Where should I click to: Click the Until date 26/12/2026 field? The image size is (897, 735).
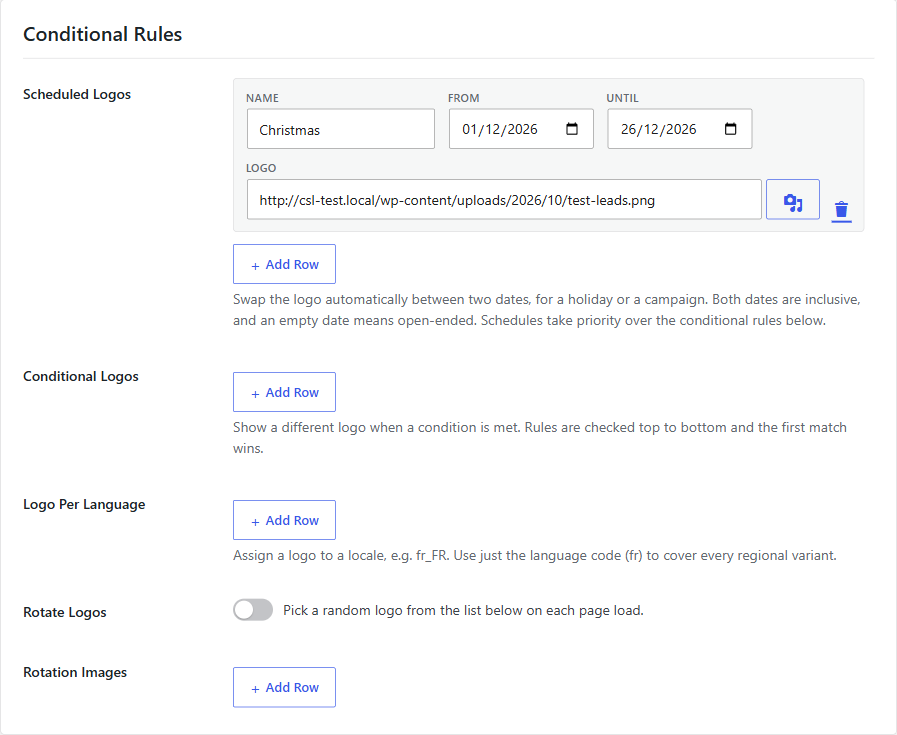point(680,129)
